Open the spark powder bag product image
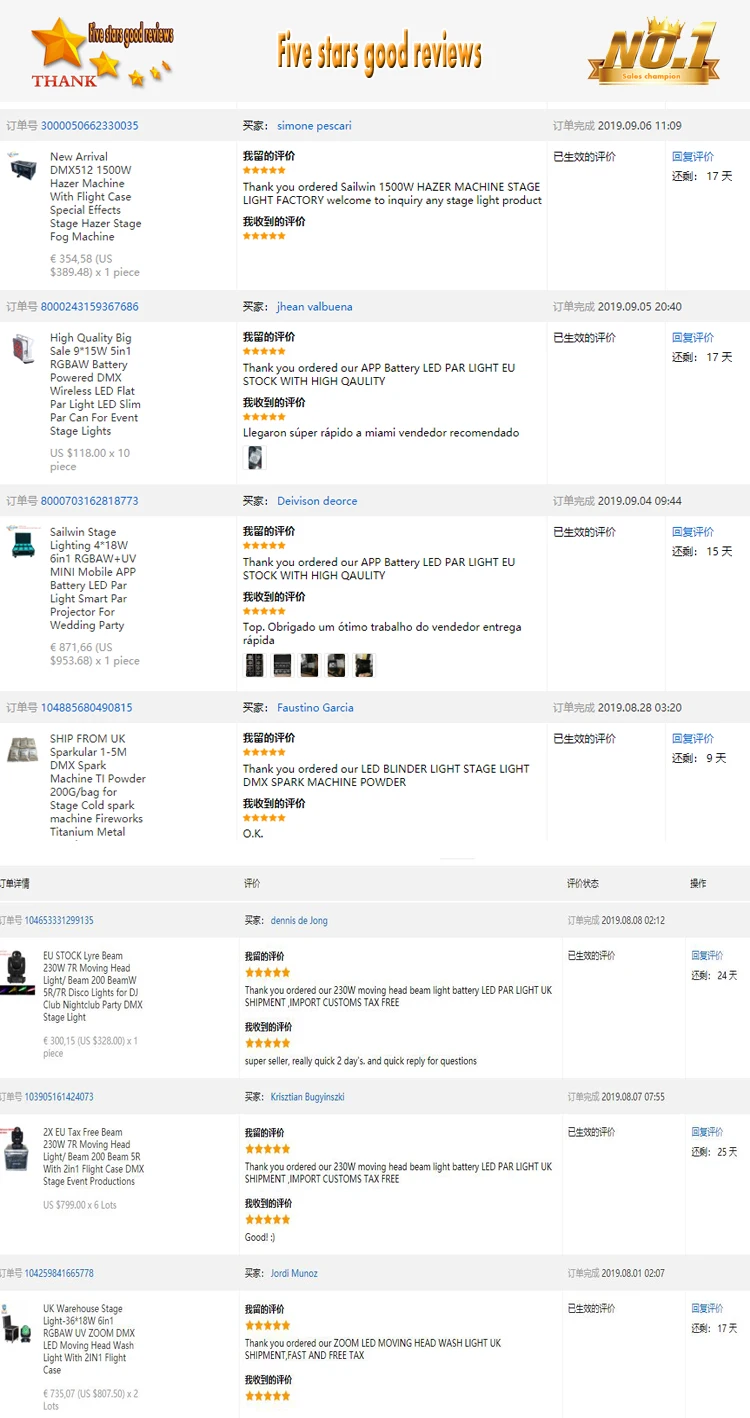Screen dimensions: 750x1418 pyautogui.click(x=21, y=750)
